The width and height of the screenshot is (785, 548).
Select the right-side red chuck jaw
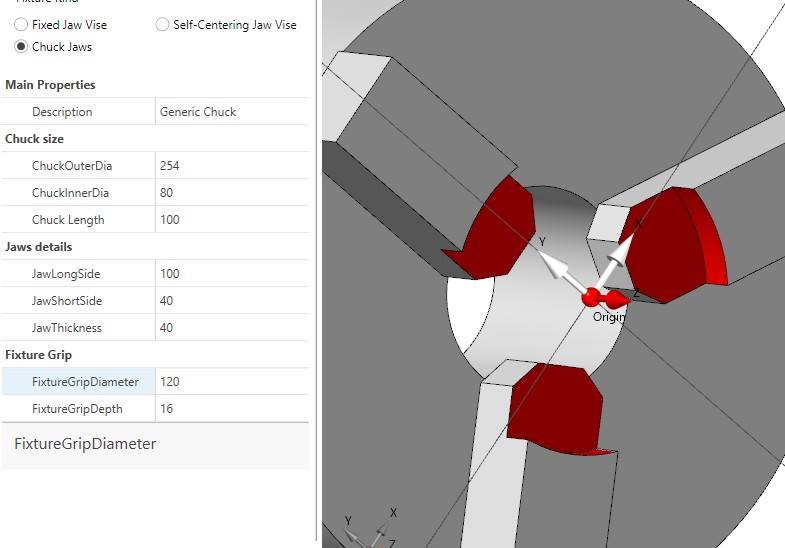coord(670,245)
